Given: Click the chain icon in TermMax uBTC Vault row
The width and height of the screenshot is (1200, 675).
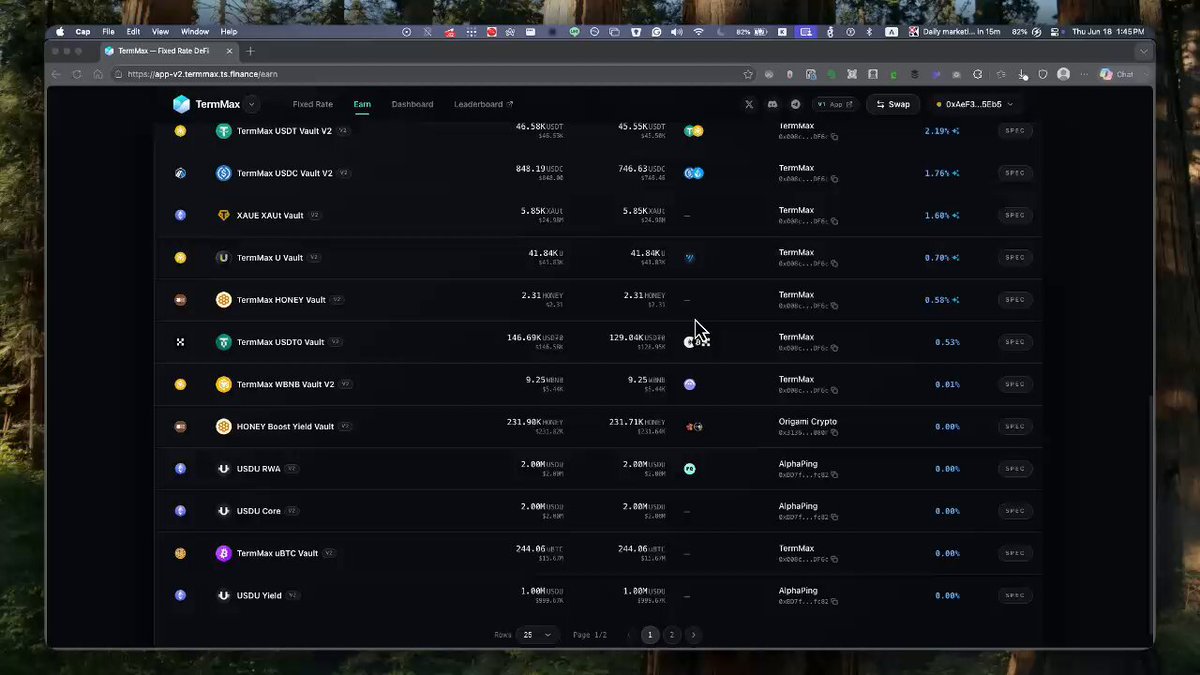Looking at the screenshot, I should pyautogui.click(x=181, y=553).
